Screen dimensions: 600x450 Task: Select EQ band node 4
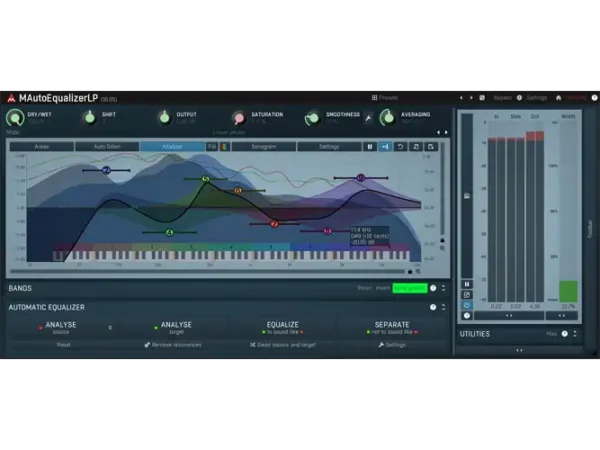tap(170, 232)
